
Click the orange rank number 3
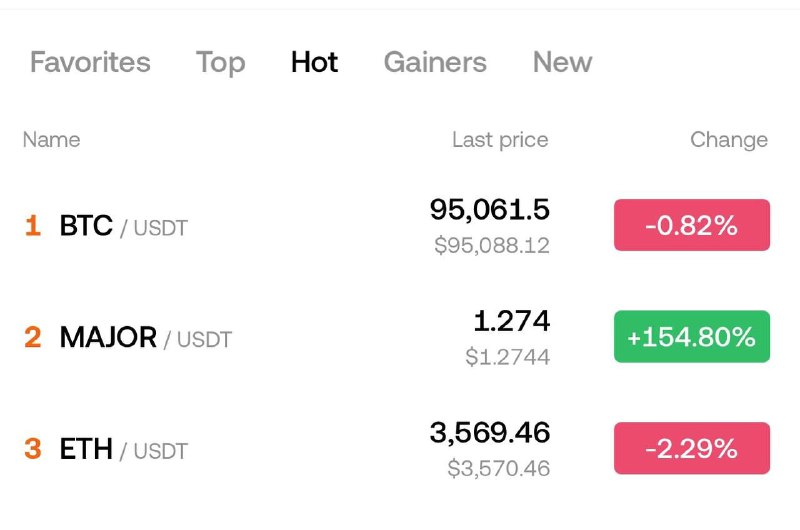pyautogui.click(x=33, y=449)
